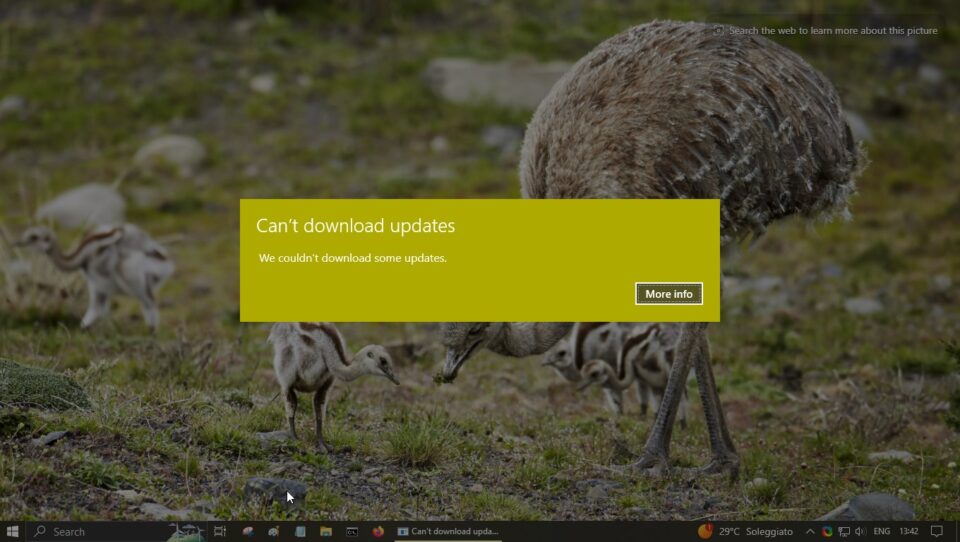Screen dimensions: 960x542
Task: Switch the ENG input language indicator
Action: point(882,532)
